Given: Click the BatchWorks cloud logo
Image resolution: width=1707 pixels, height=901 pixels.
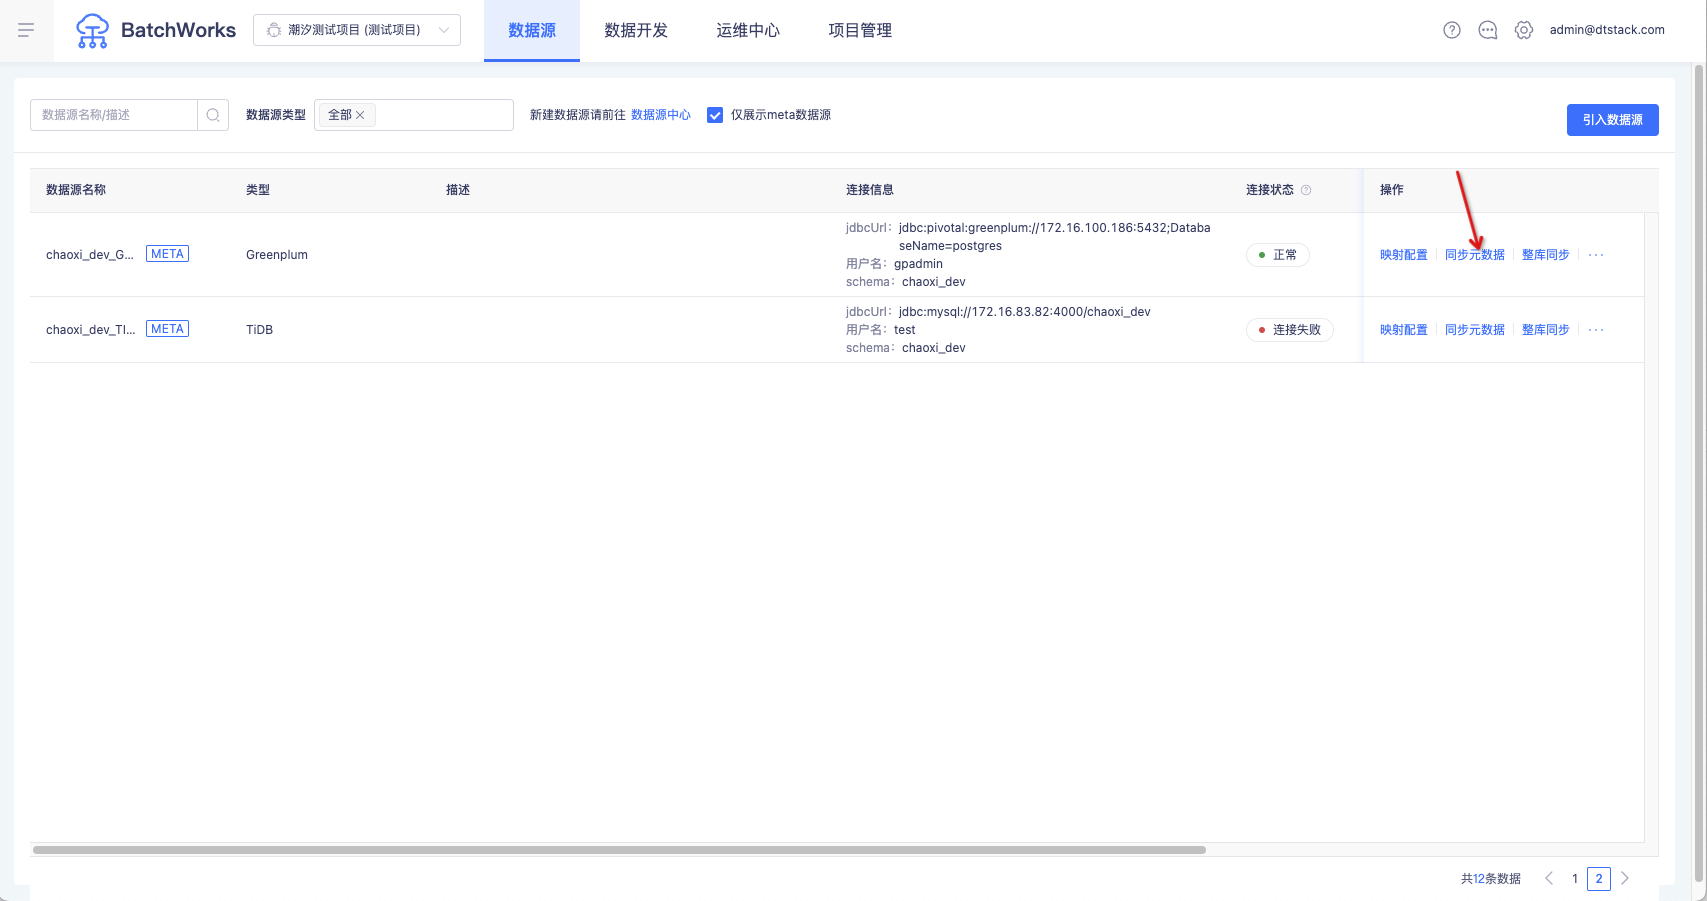Looking at the screenshot, I should click(92, 31).
